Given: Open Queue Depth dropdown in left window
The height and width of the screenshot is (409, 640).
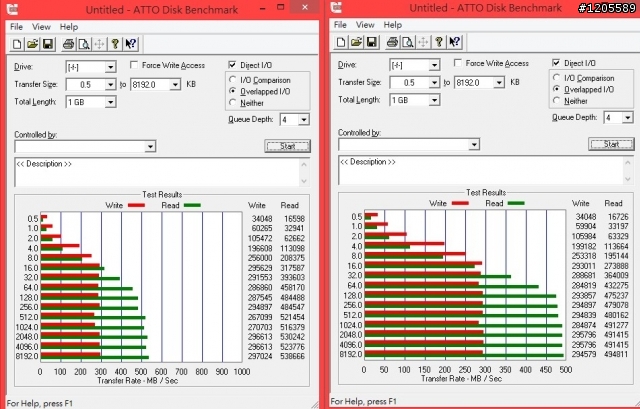Looking at the screenshot, I should point(304,120).
